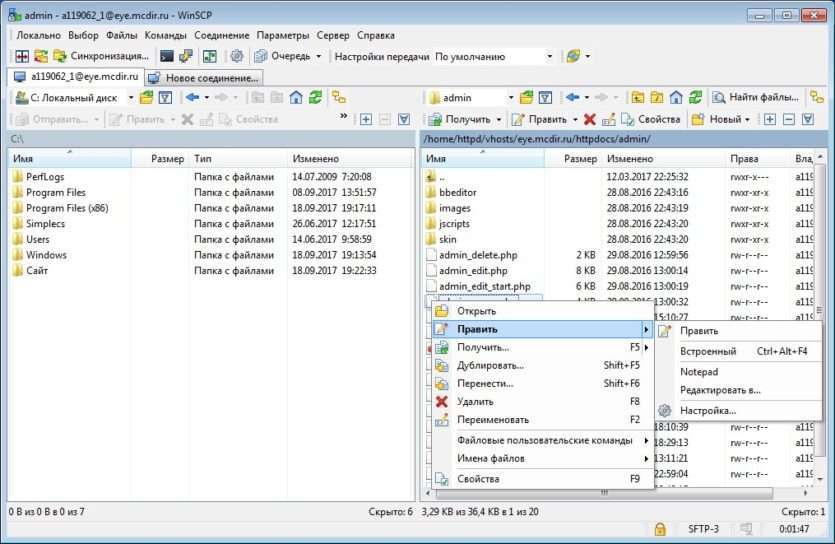Image resolution: width=835 pixels, height=544 pixels.
Task: Click the lock icon in status bar
Action: pyautogui.click(x=660, y=529)
